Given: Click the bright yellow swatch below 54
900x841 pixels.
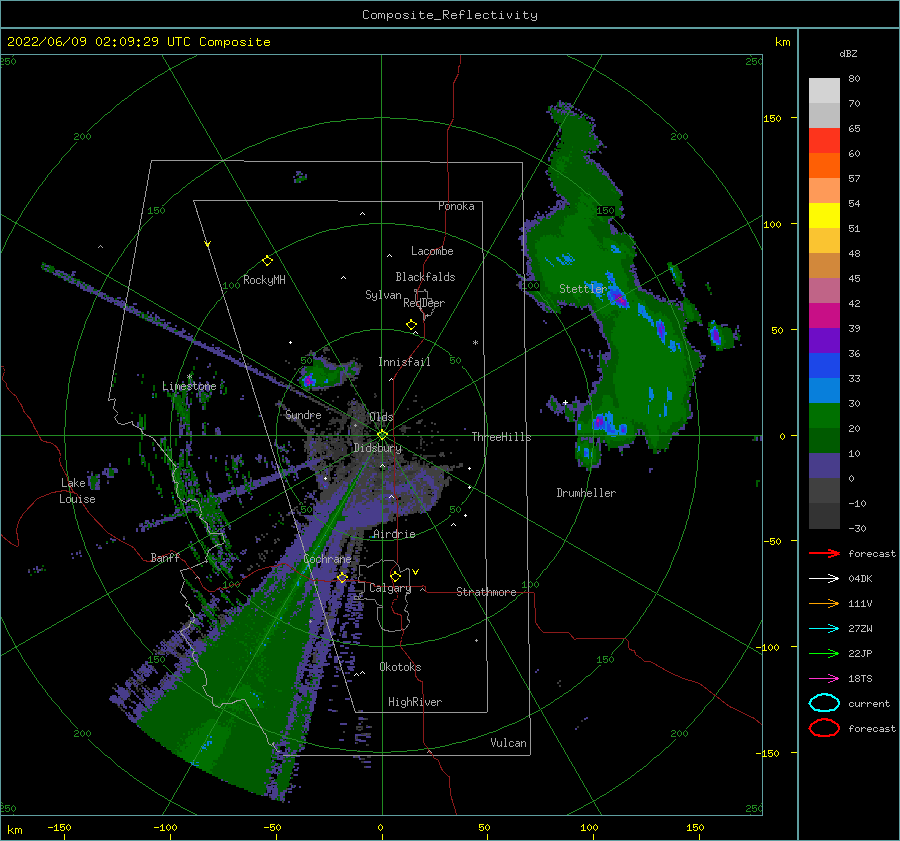Looking at the screenshot, I should pos(824,215).
